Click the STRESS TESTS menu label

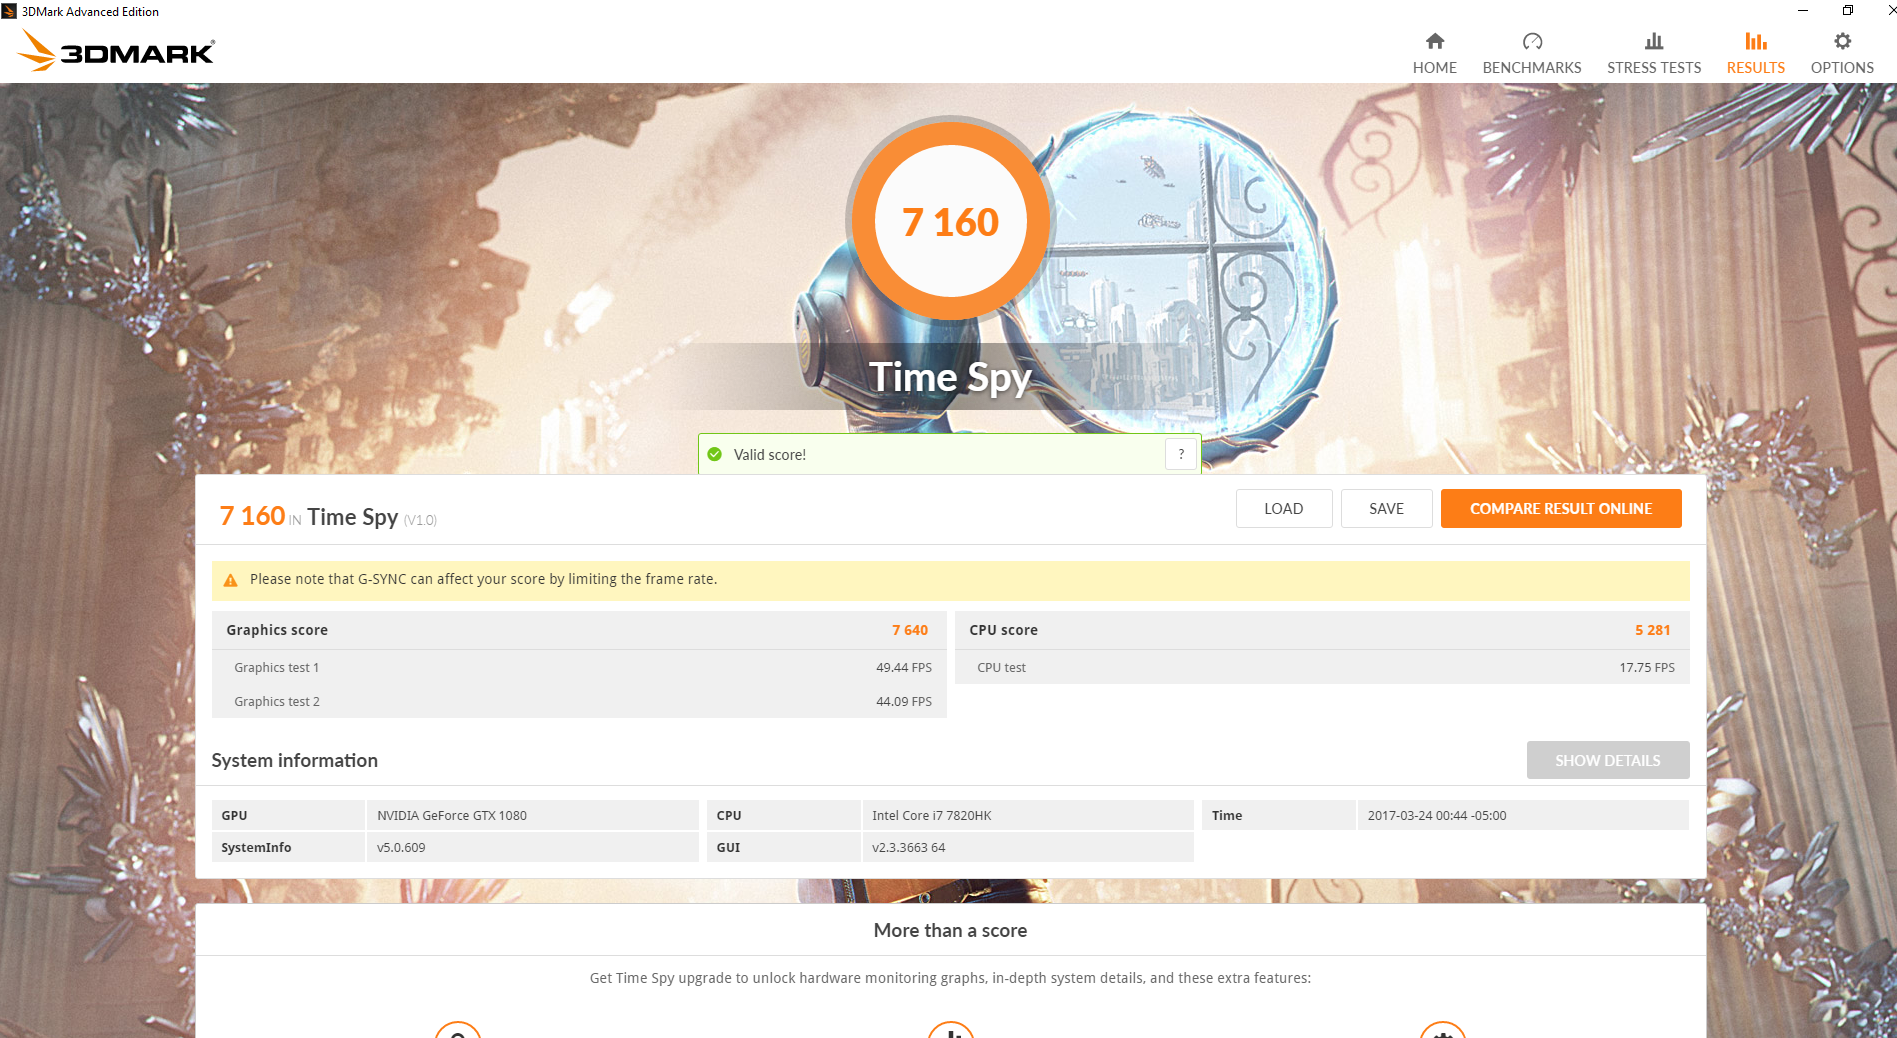point(1654,68)
